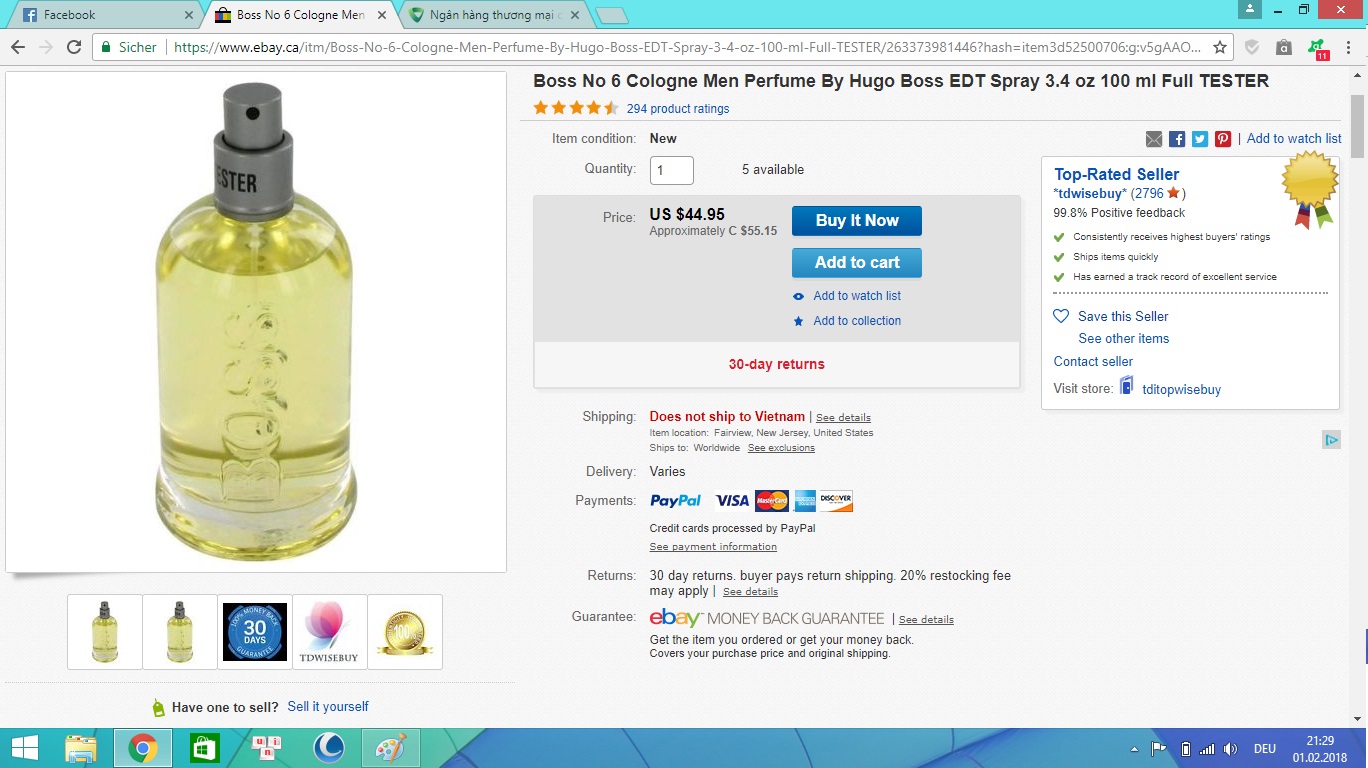This screenshot has height=768, width=1368.
Task: Toggle Save this Seller heart
Action: click(1062, 316)
